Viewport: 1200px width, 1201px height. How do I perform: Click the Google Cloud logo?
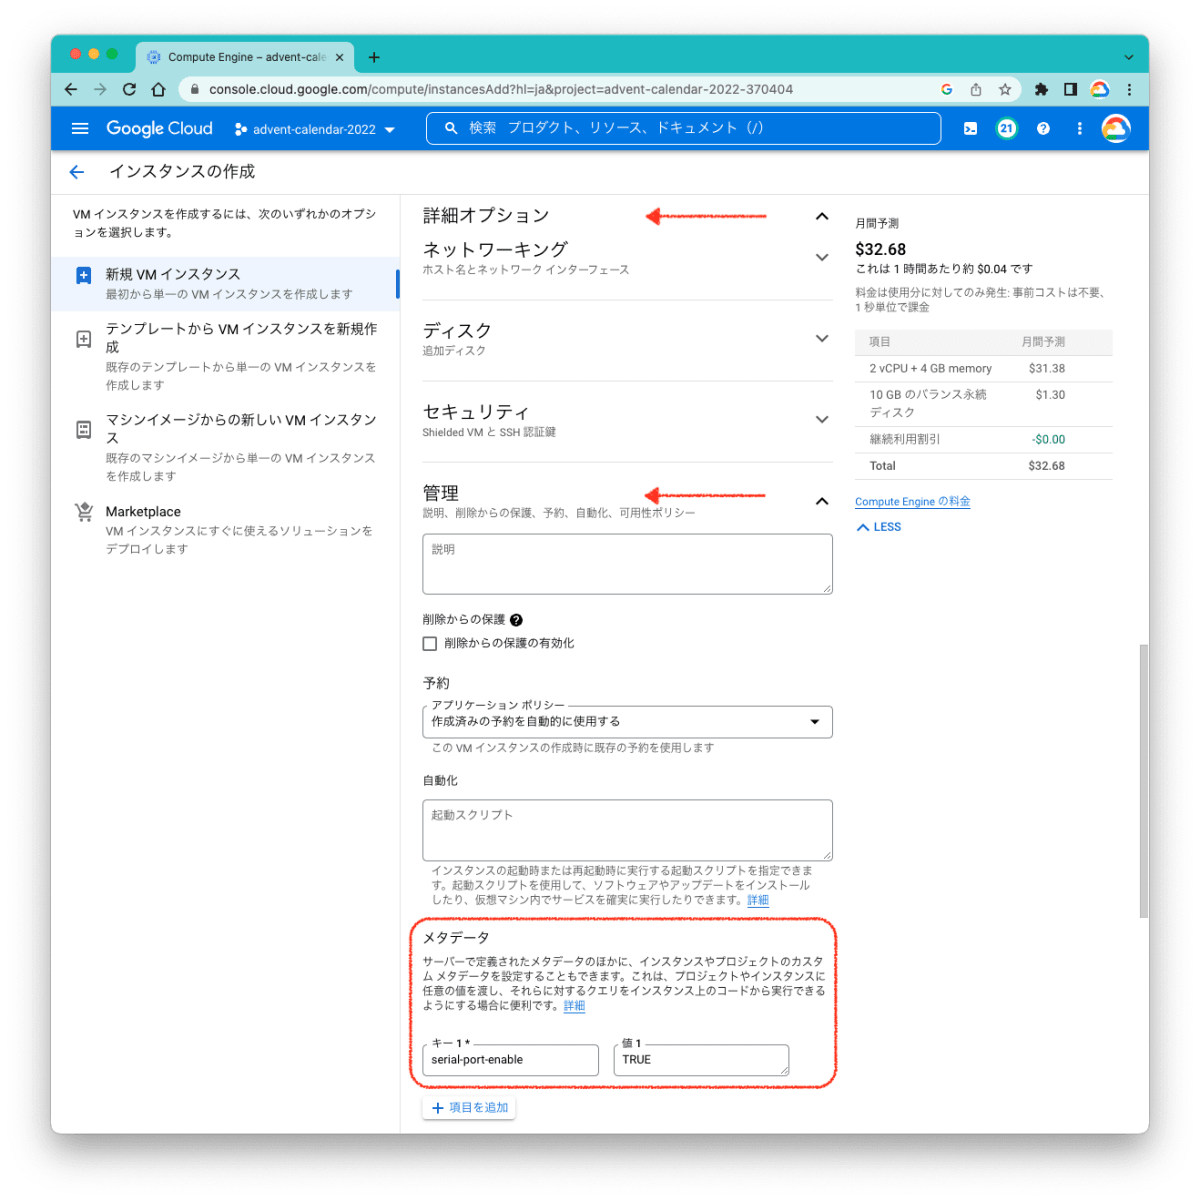[159, 128]
